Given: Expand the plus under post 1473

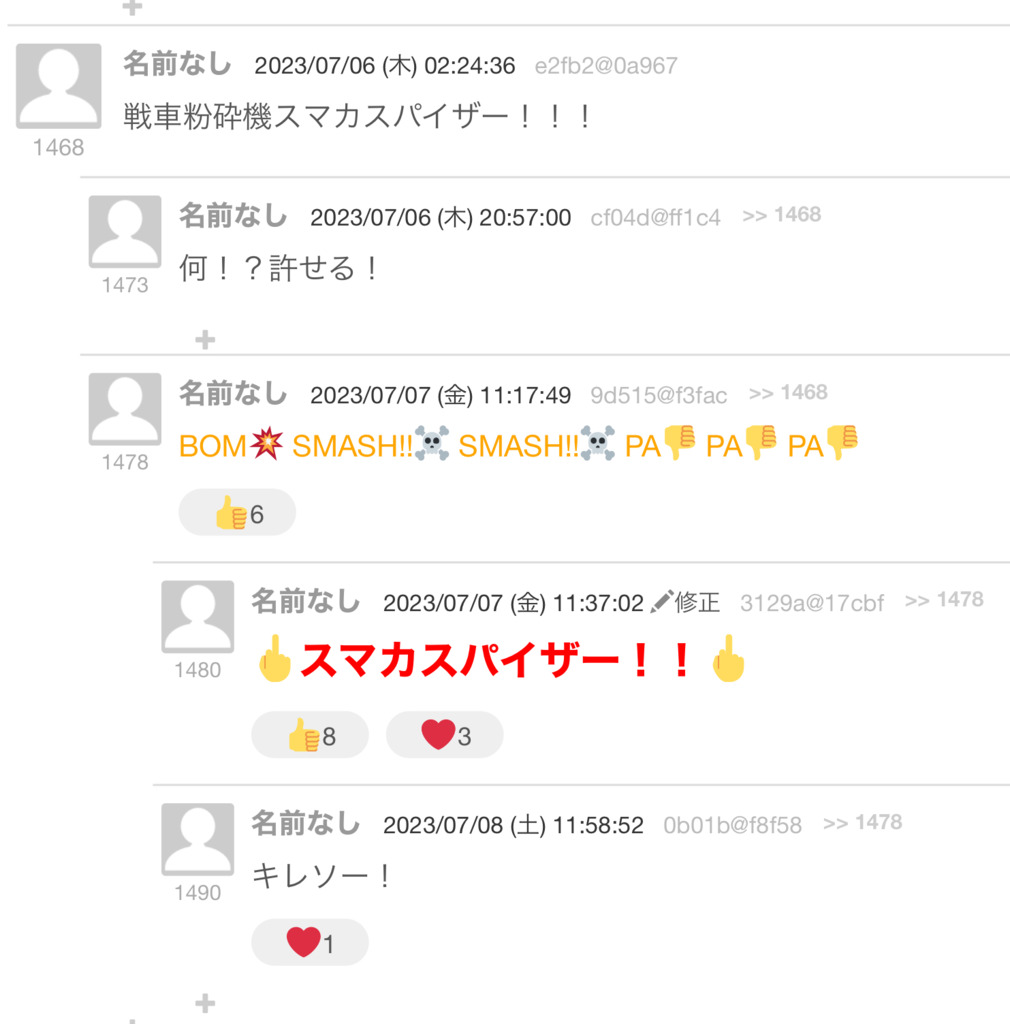Looking at the screenshot, I should pyautogui.click(x=205, y=340).
